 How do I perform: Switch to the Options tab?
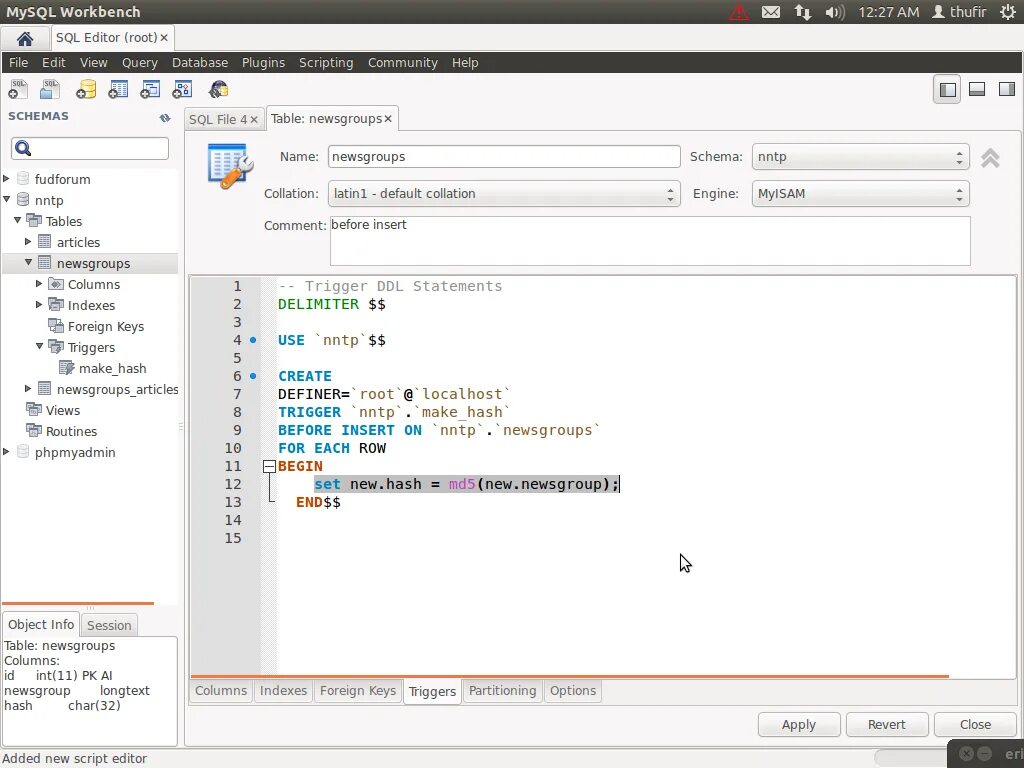573,691
